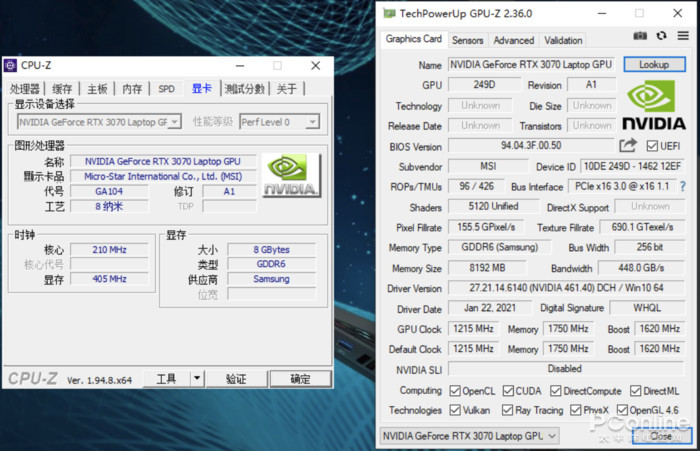Click the 5120 Unified shaders value
Image resolution: width=700 pixels, height=451 pixels.
(x=493, y=206)
